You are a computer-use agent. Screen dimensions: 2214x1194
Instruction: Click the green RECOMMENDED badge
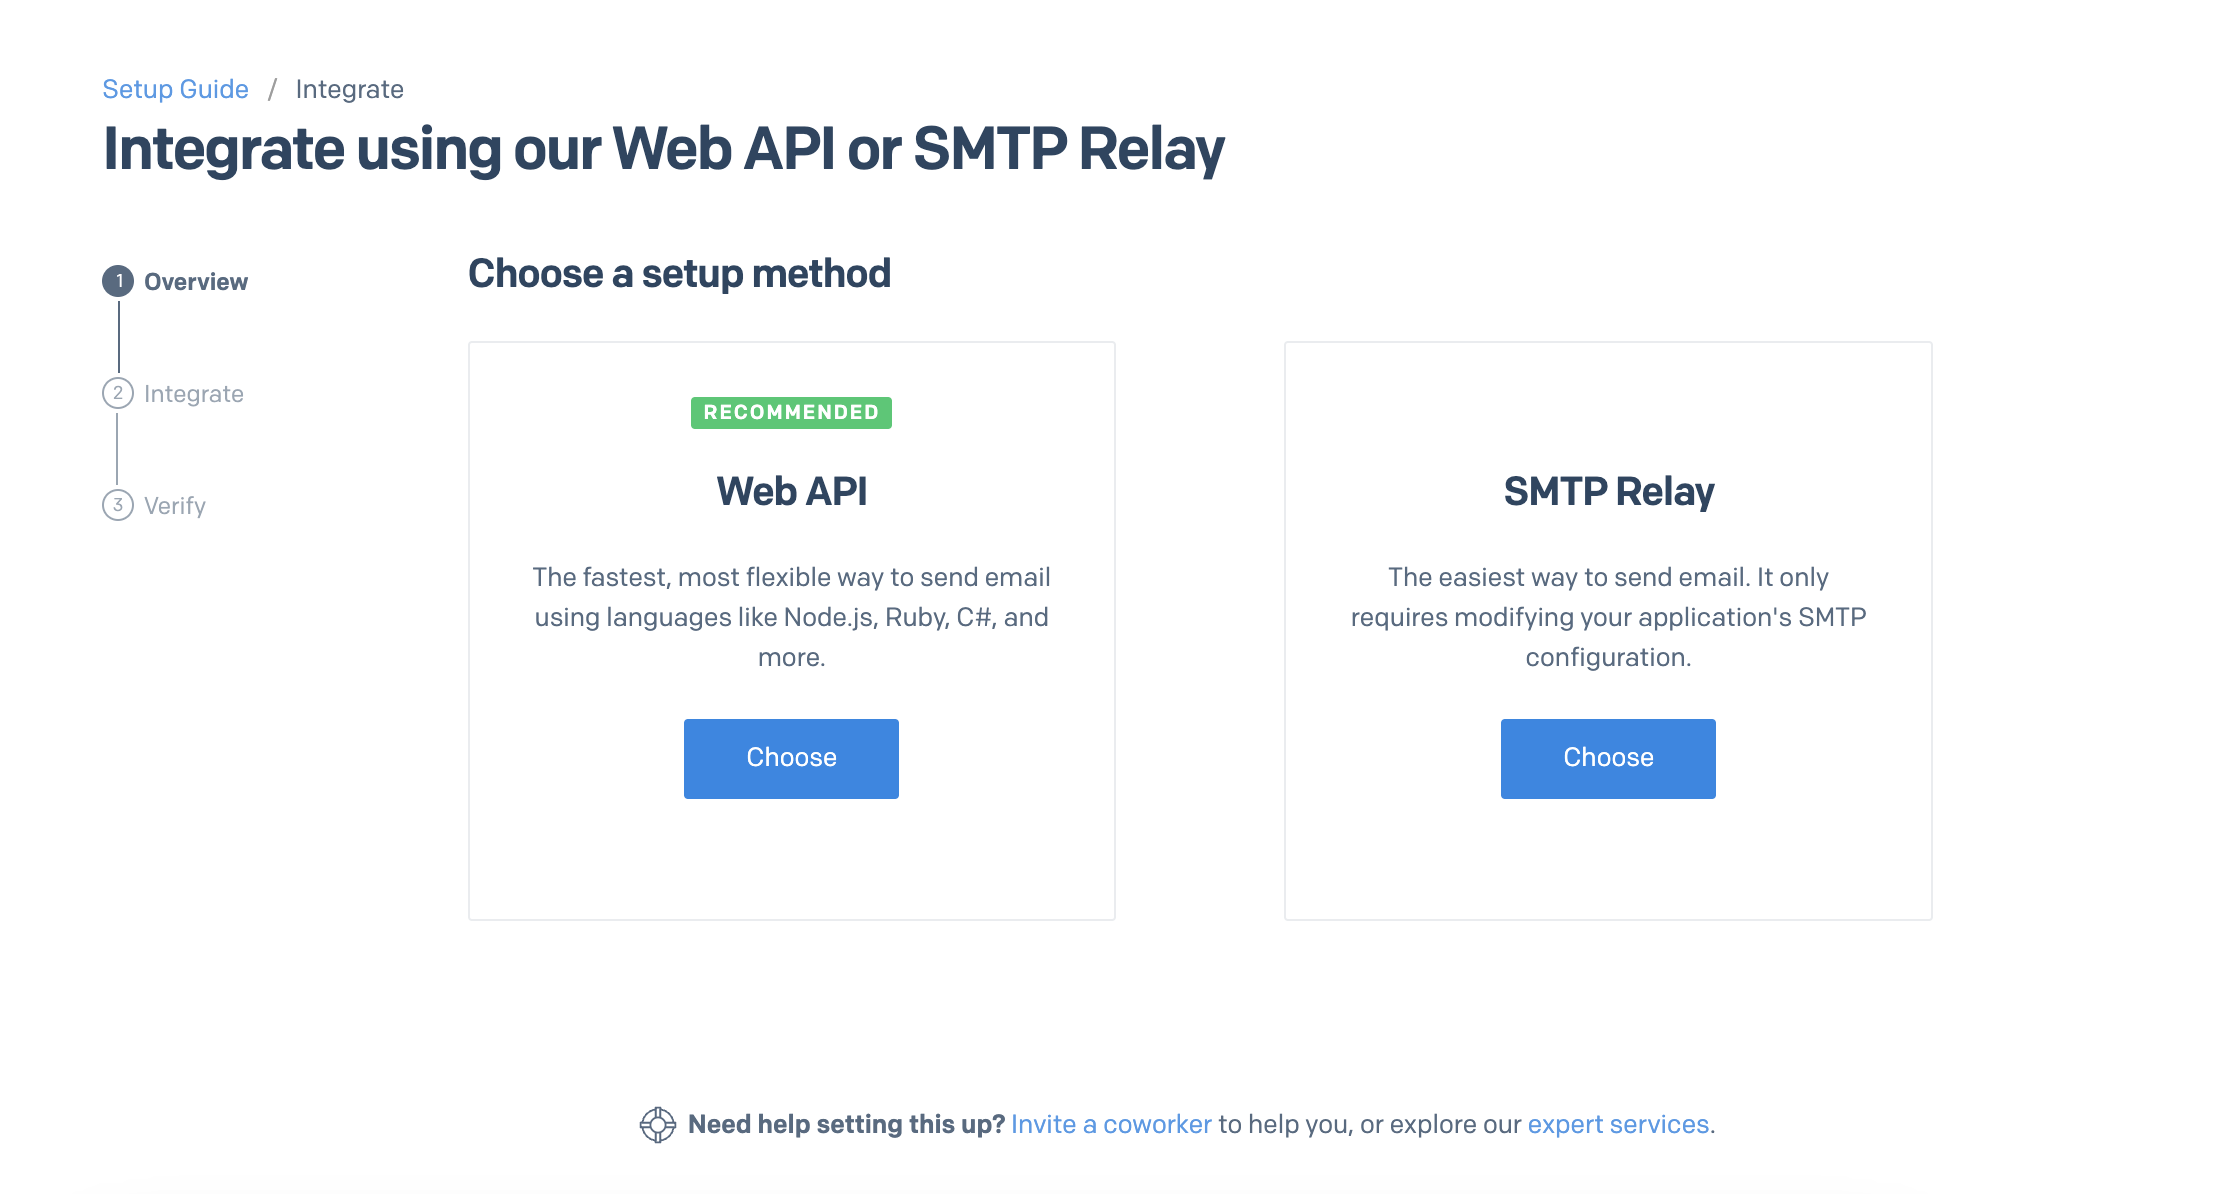pos(791,413)
